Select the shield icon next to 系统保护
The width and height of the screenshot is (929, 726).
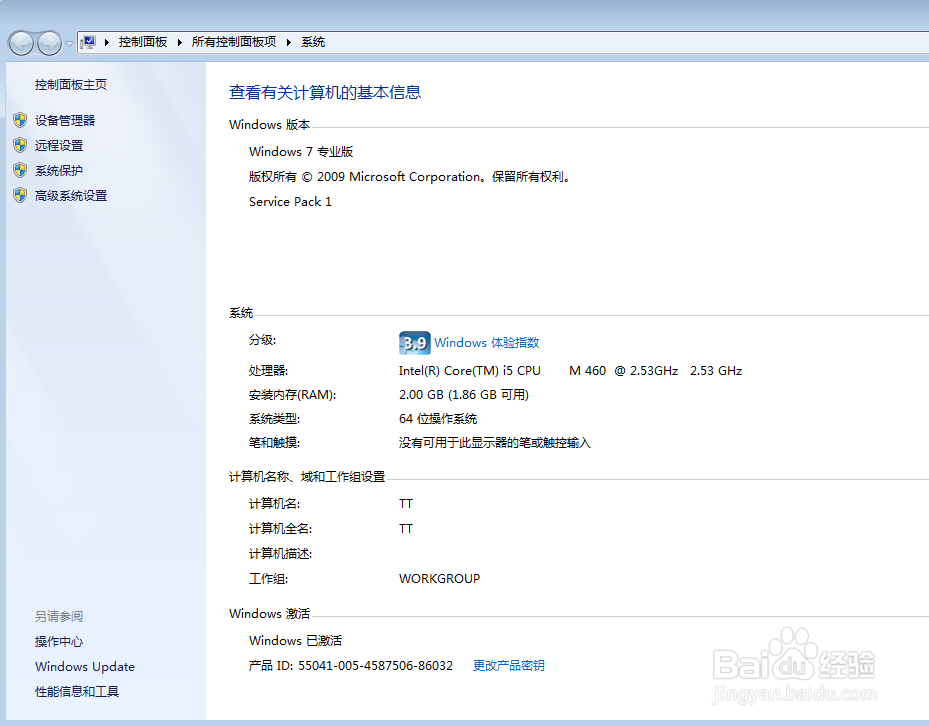tap(21, 170)
